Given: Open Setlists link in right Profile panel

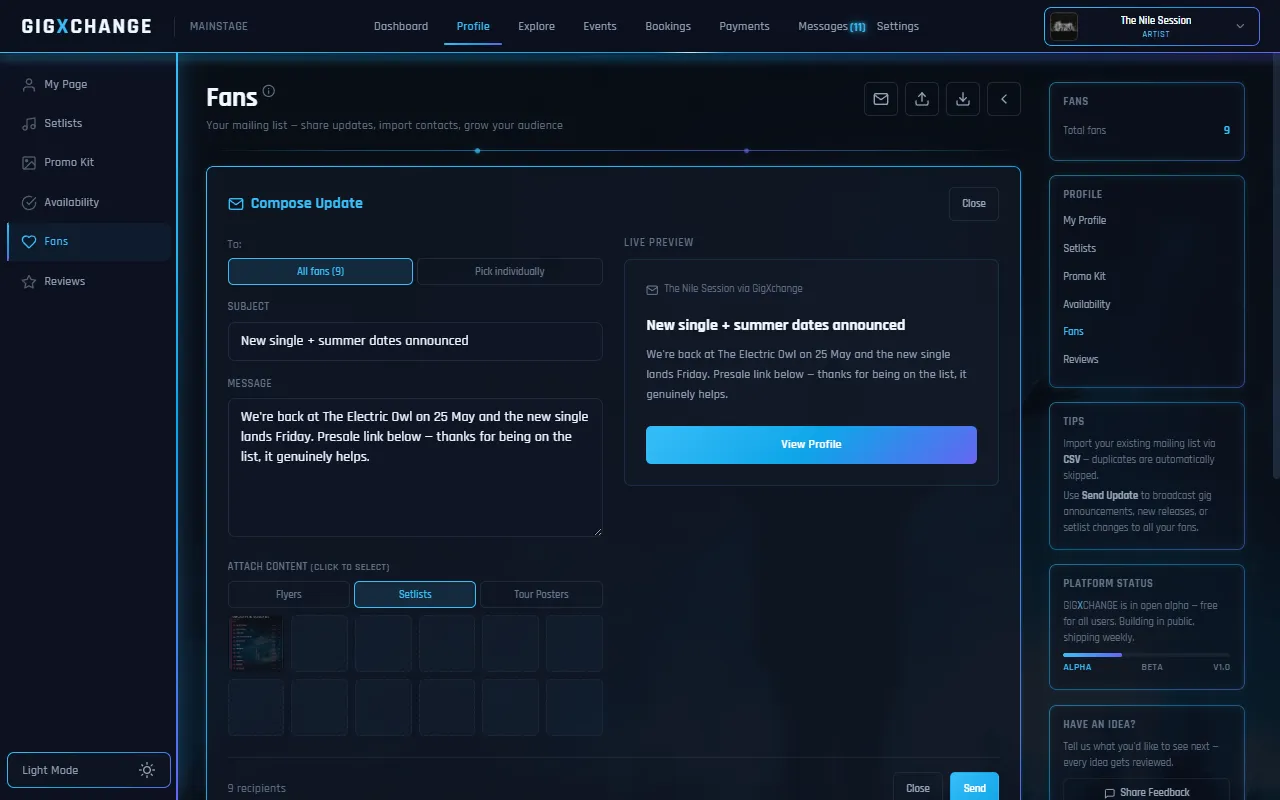Looking at the screenshot, I should point(1079,248).
